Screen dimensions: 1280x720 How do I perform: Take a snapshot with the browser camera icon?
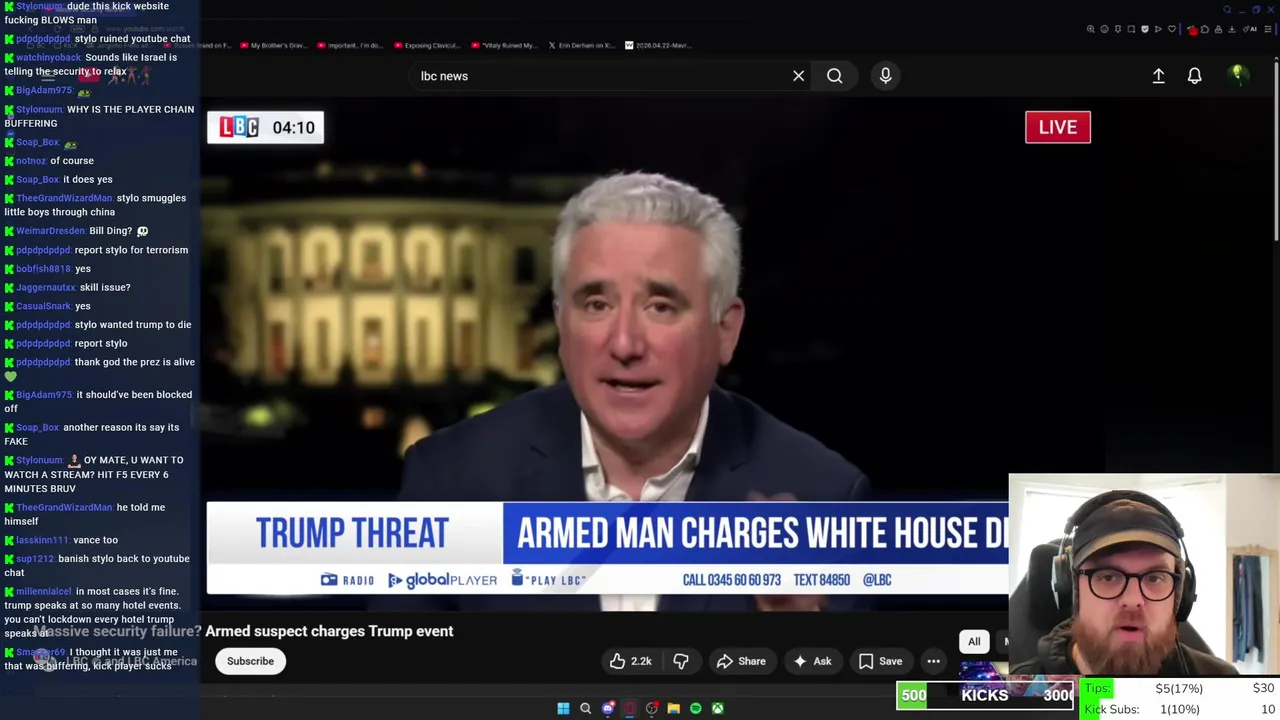(x=1131, y=29)
